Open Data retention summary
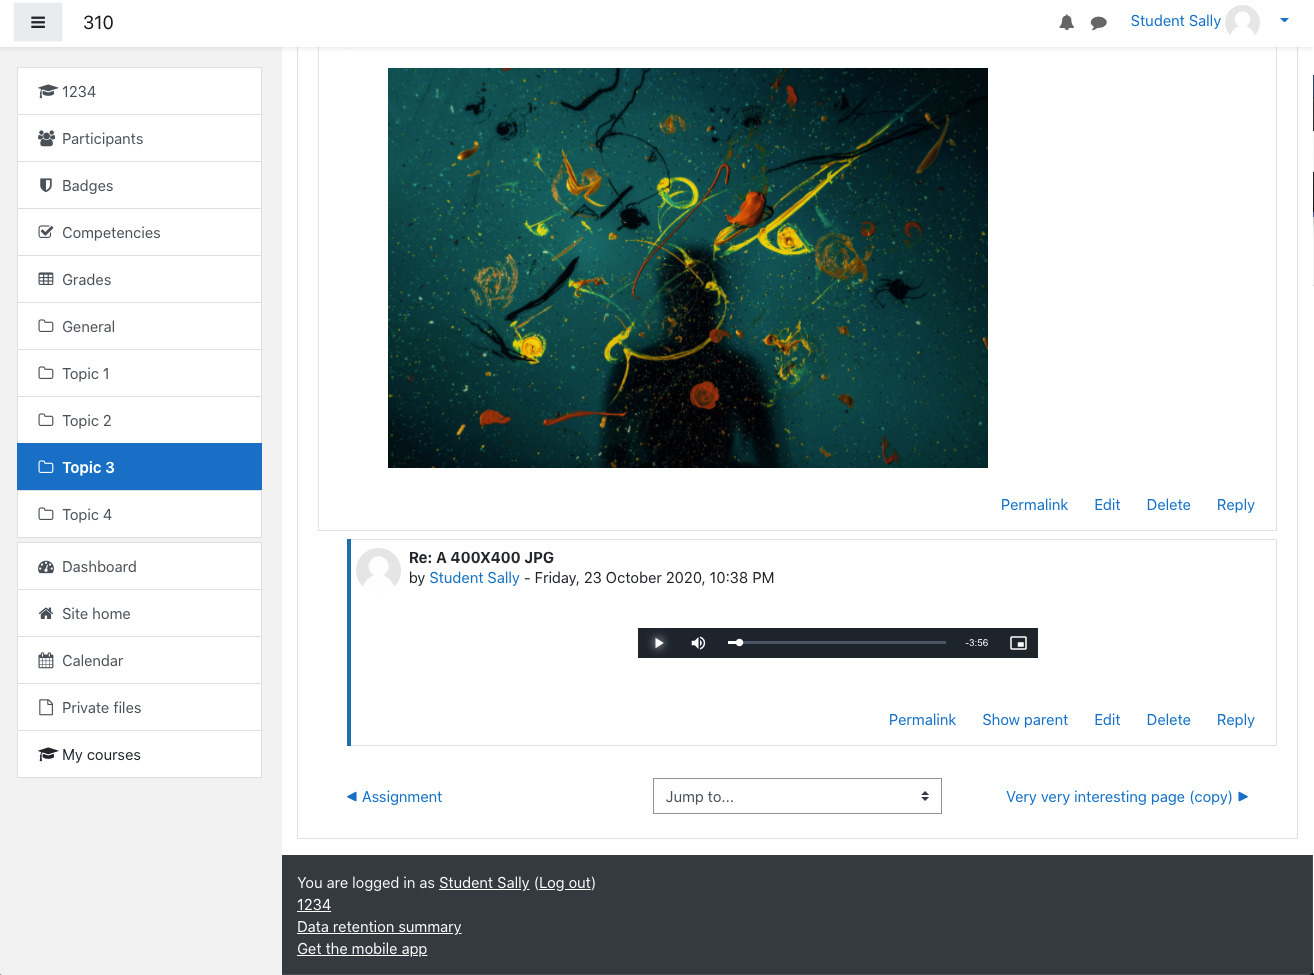The height and width of the screenshot is (975, 1314). (x=379, y=927)
